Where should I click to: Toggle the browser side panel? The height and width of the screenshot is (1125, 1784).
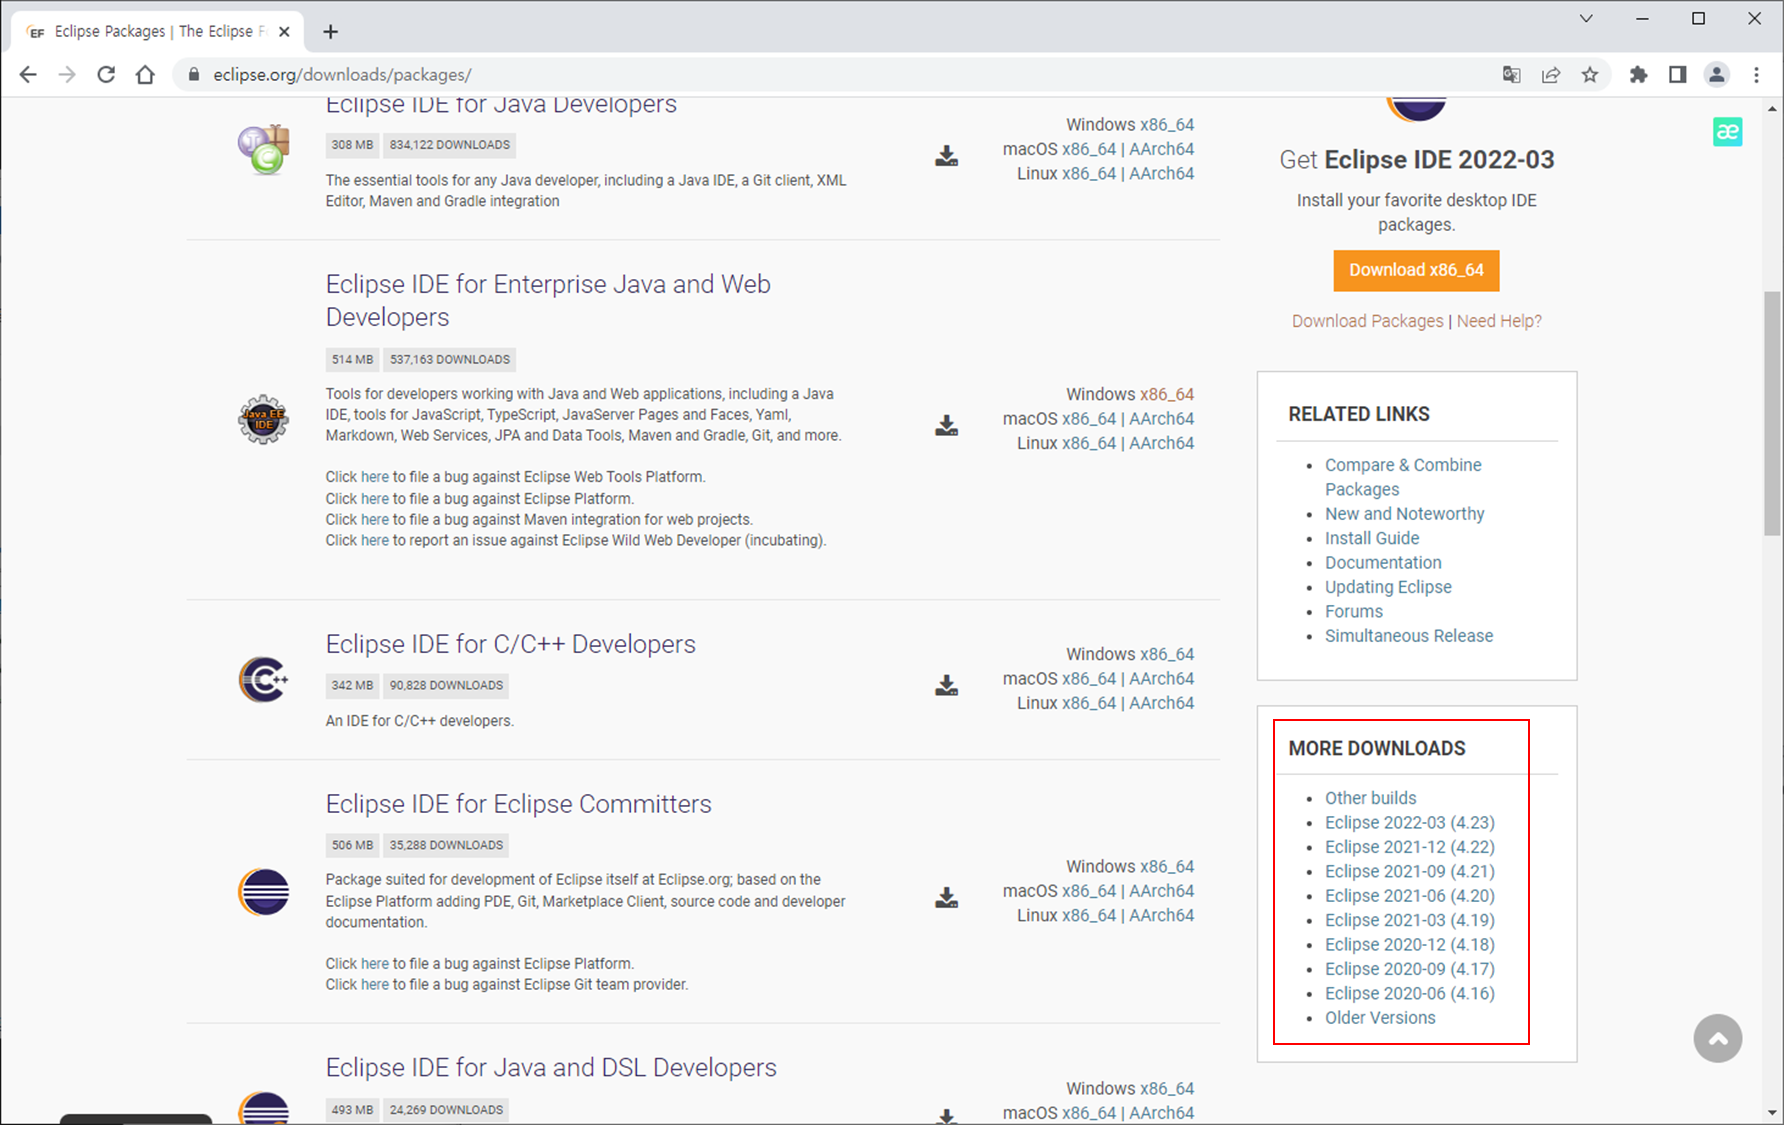point(1677,75)
